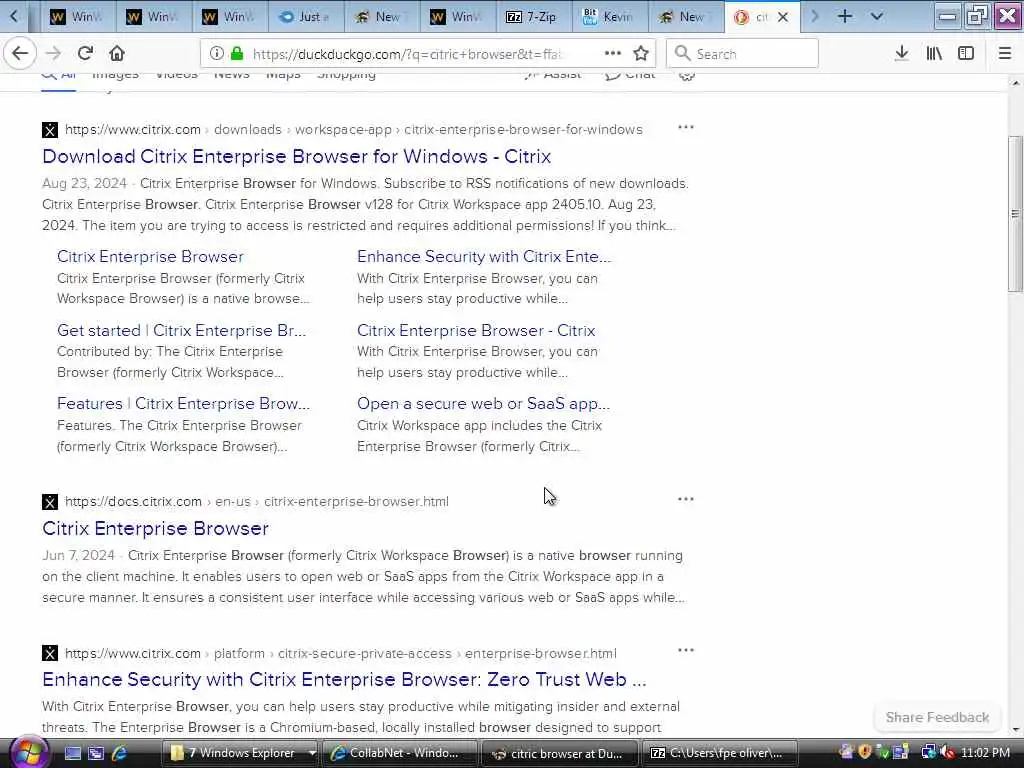
Task: Open 'Features | Citrix Enterprise Brow...' sitelink
Action: [183, 404]
